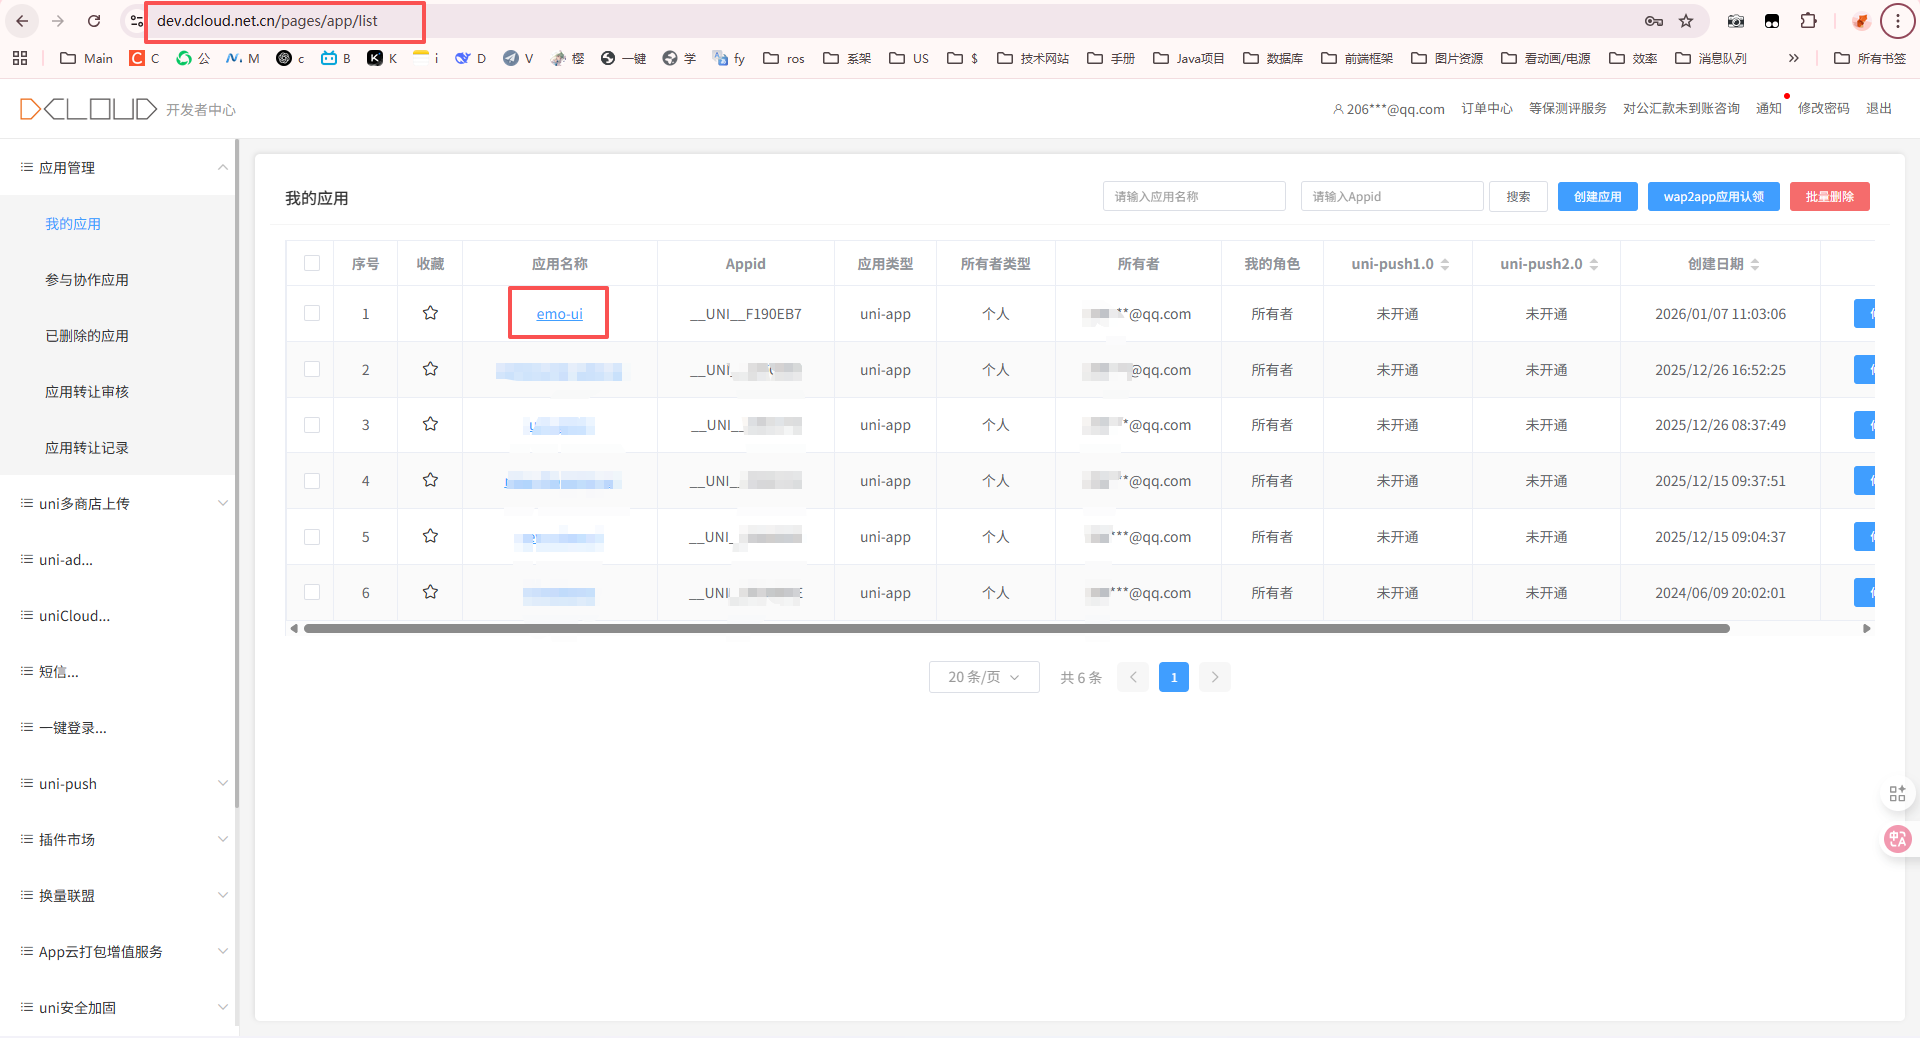Screen dimensions: 1920x1038
Task: Sort by 创建日期 column arrows
Action: (x=1755, y=264)
